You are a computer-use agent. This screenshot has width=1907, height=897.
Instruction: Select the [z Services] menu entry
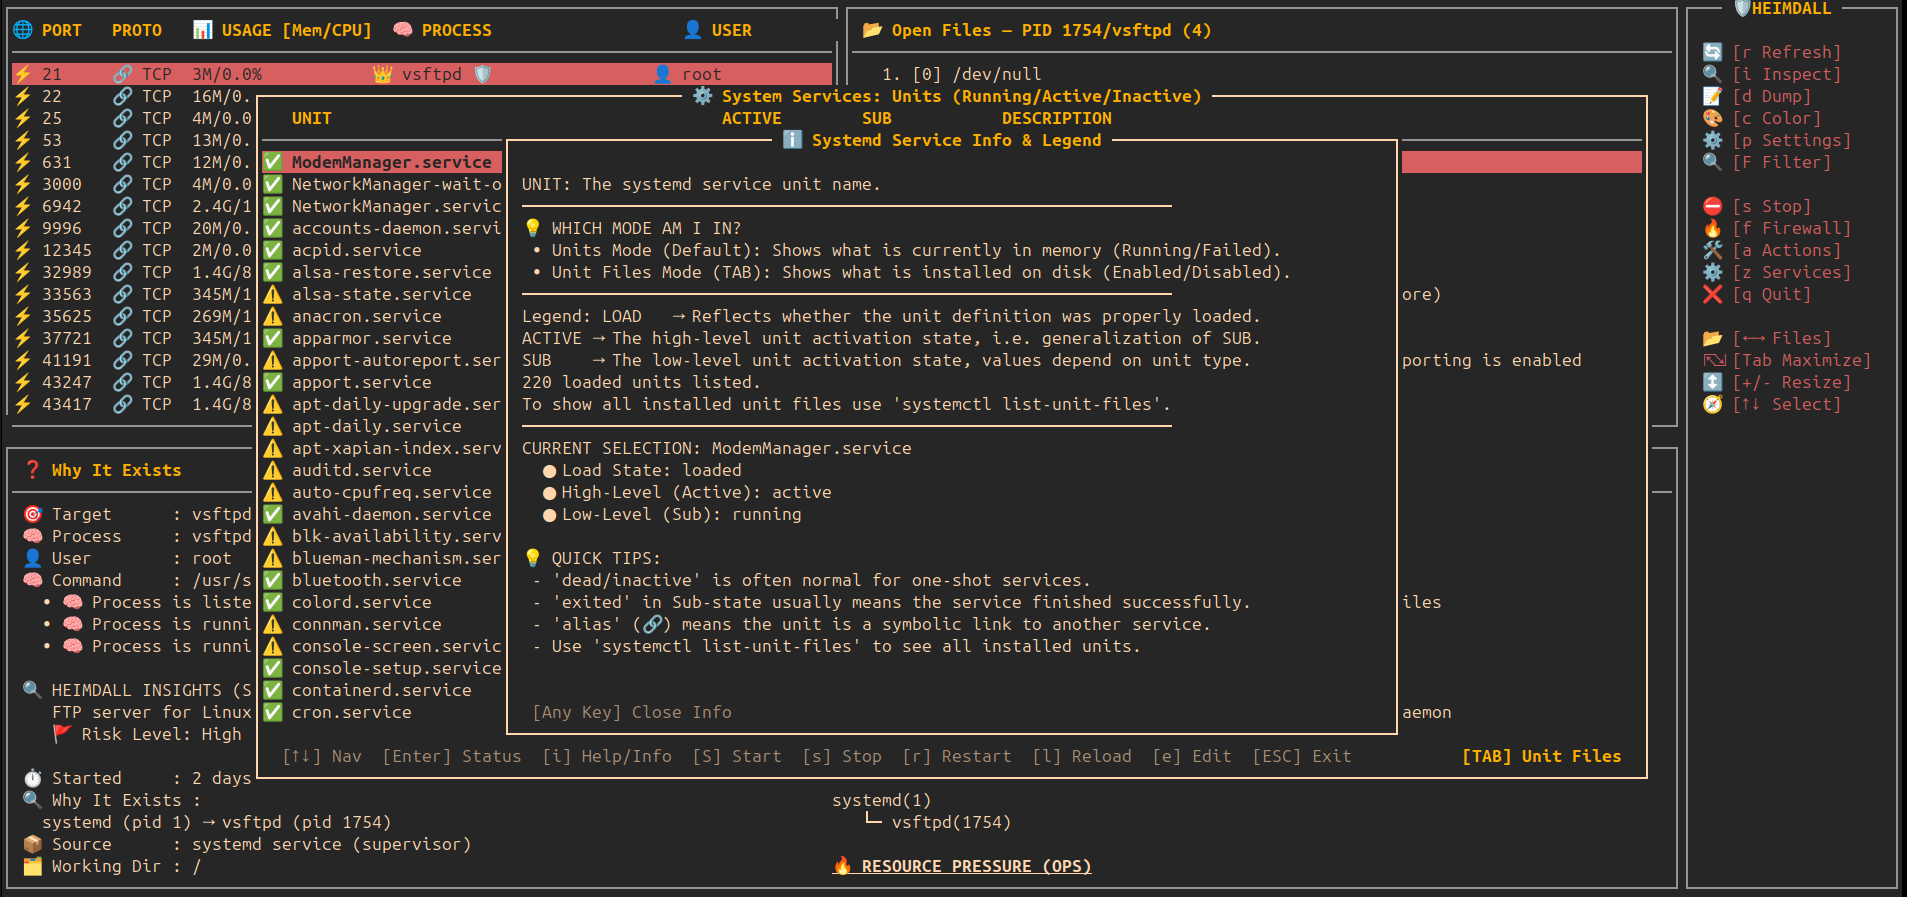[1791, 272]
